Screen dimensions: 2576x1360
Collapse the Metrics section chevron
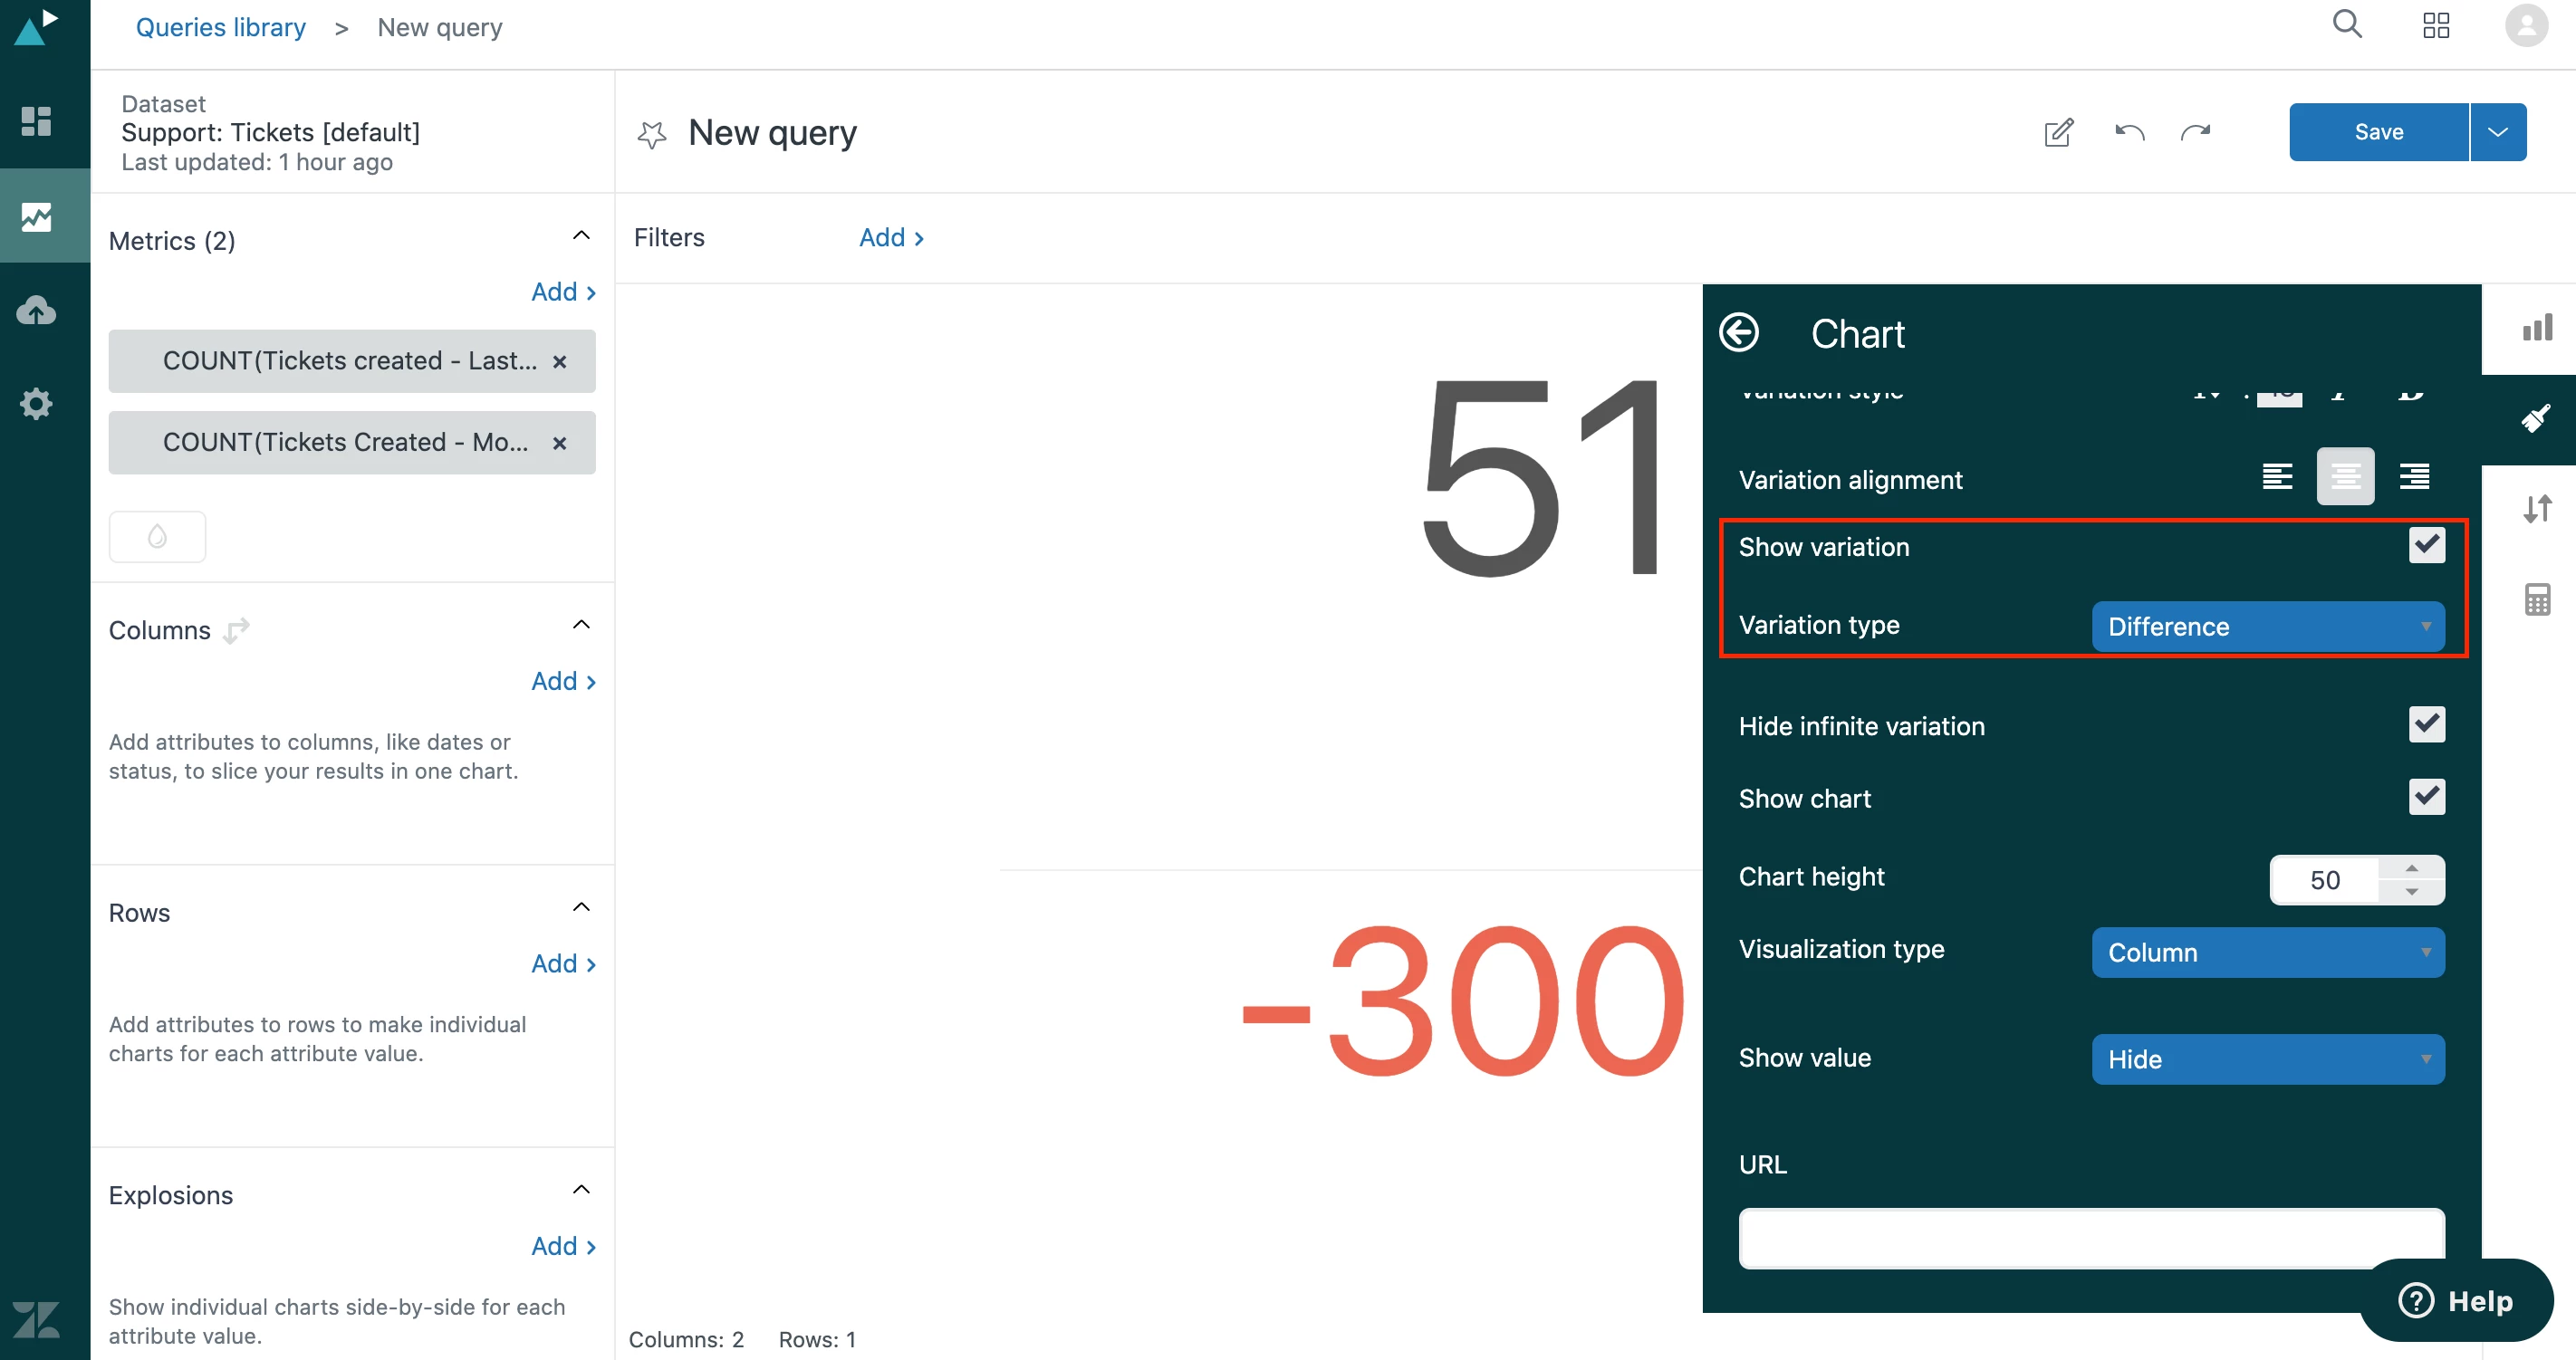click(x=581, y=236)
